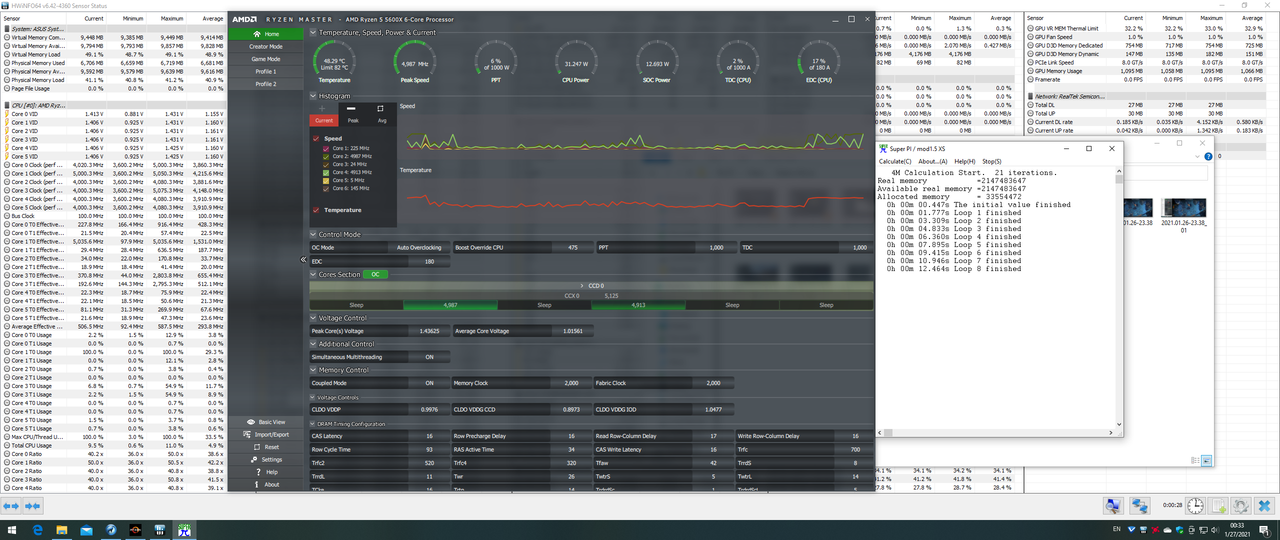Image resolution: width=1280 pixels, height=540 pixels.
Task: Collapse the Histogram section
Action: click(x=313, y=96)
